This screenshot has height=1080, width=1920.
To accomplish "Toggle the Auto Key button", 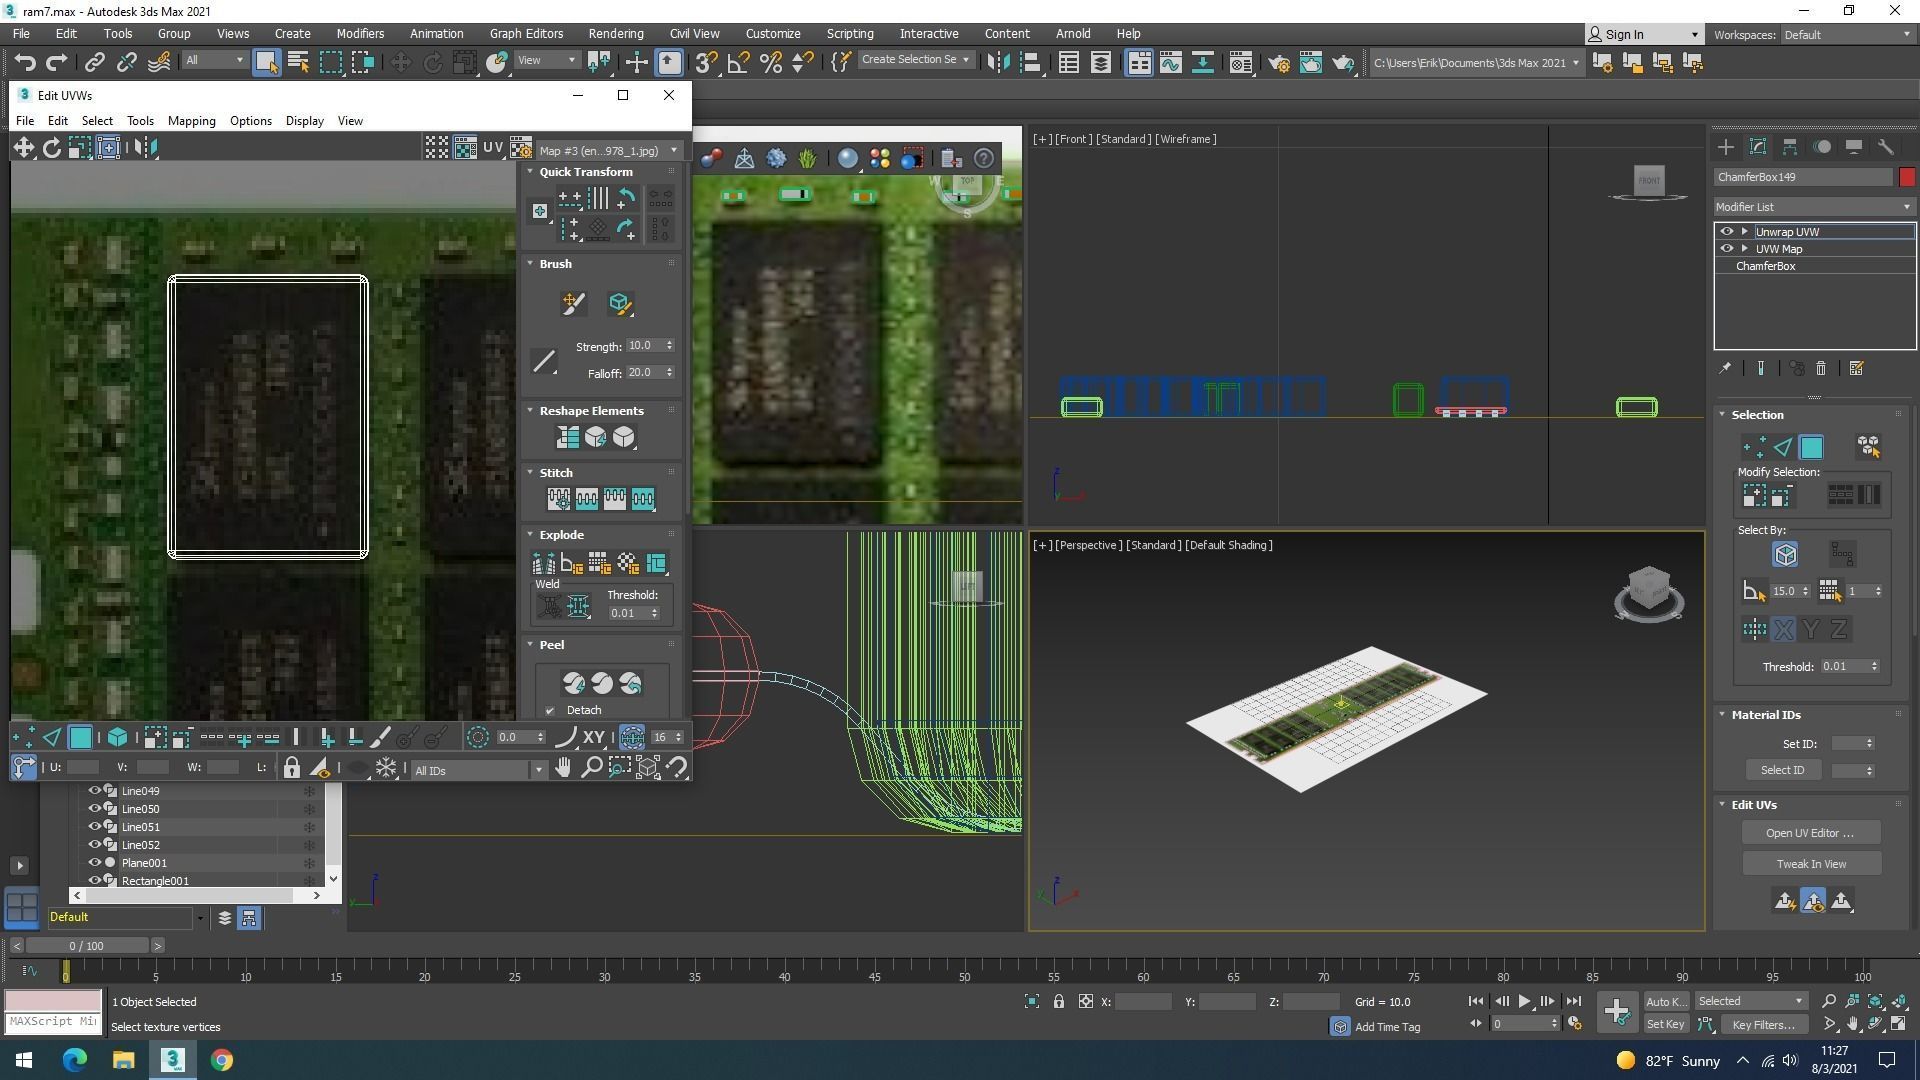I will 1665,1001.
